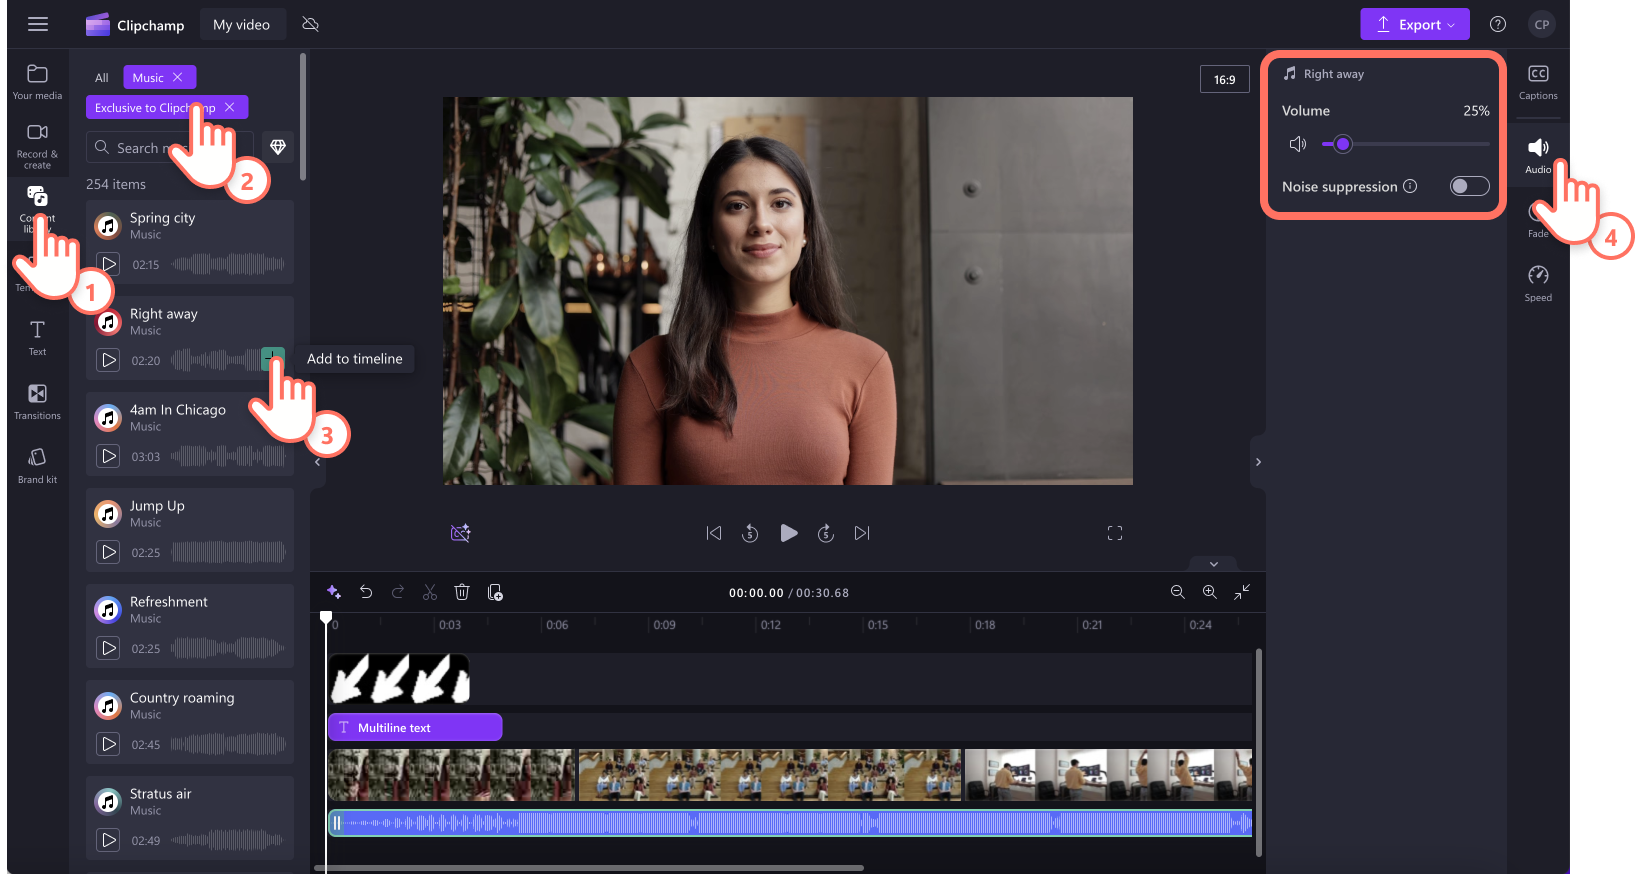This screenshot has width=1635, height=874.
Task: Forward five seconds
Action: point(826,533)
